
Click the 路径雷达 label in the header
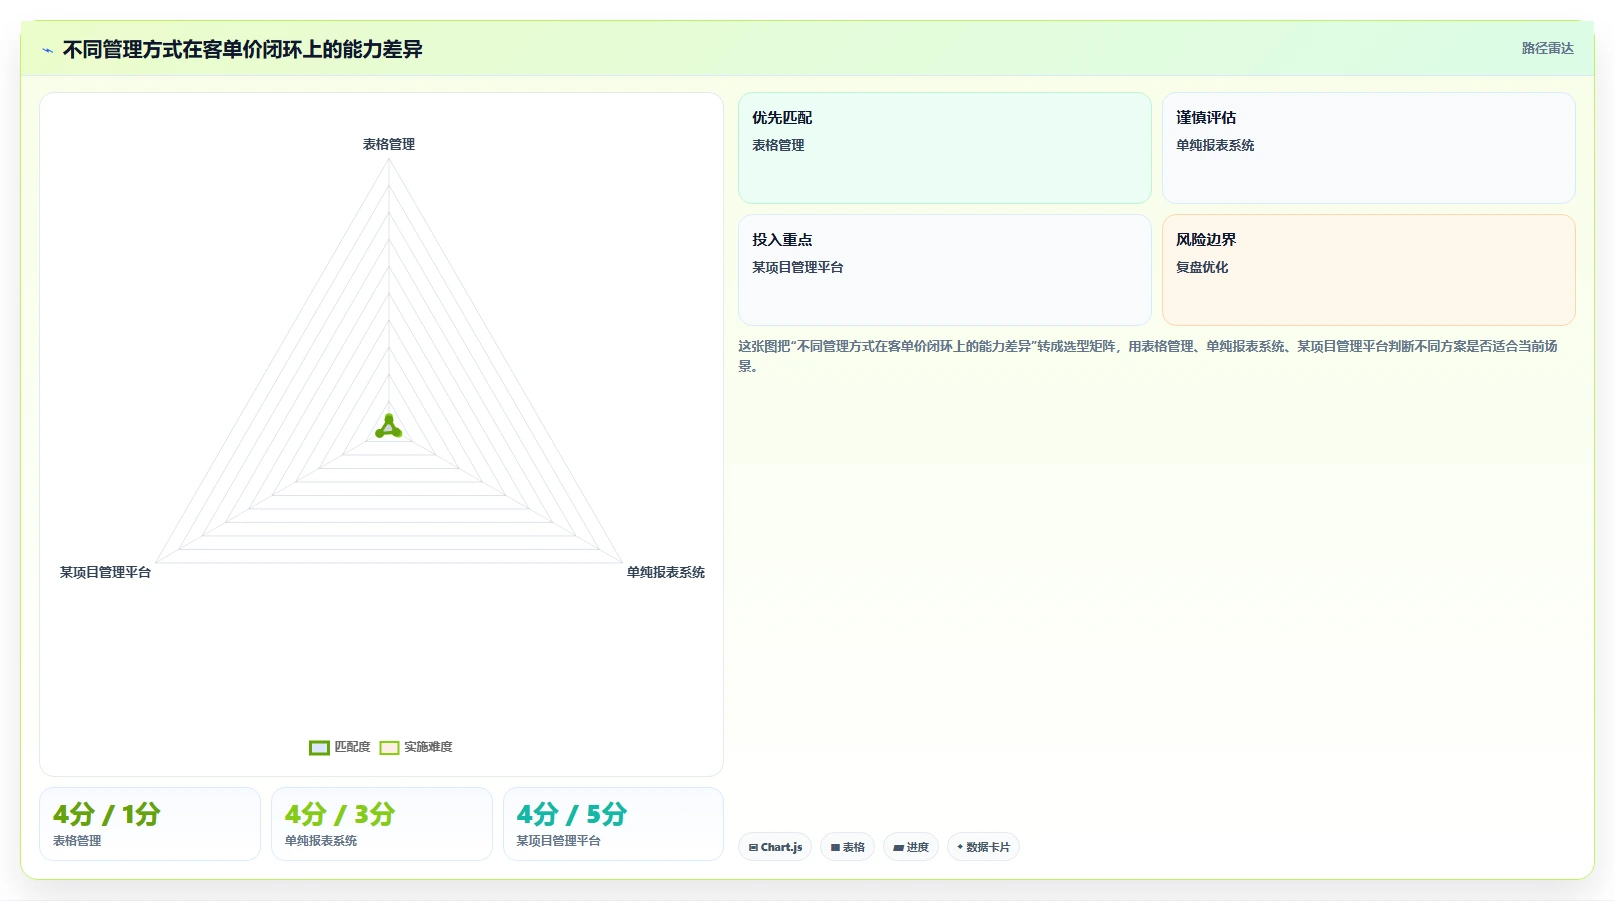1547,48
